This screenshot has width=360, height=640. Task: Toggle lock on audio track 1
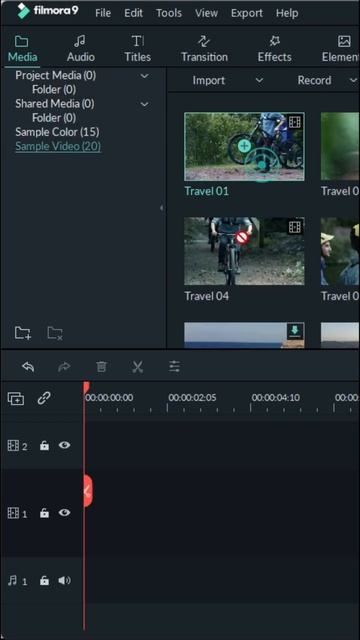[44, 580]
